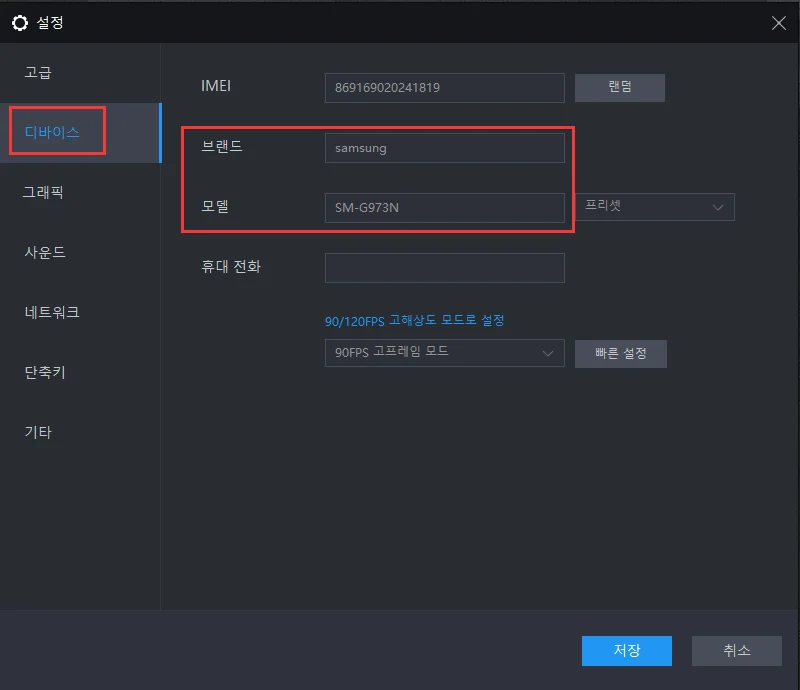Switch to the 그래픽 tab
This screenshot has height=690, width=800.
(43, 192)
